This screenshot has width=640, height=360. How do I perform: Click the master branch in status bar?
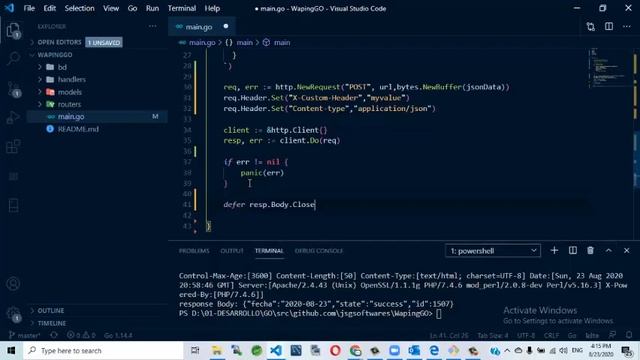(x=24, y=335)
